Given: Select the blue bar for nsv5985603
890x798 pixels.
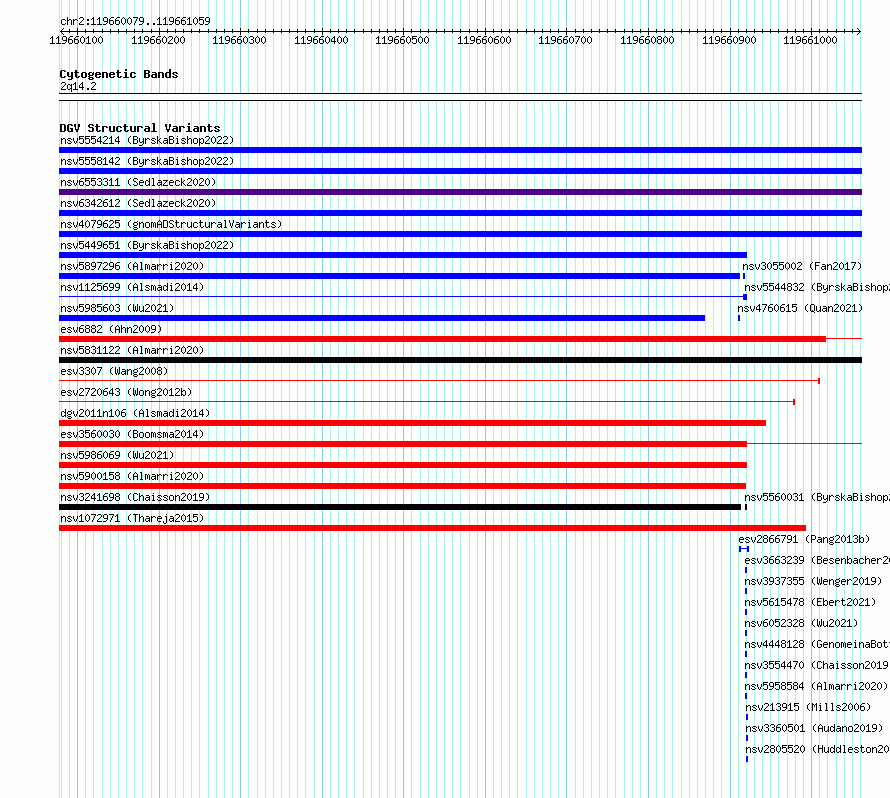Looking at the screenshot, I should click(x=382, y=318).
